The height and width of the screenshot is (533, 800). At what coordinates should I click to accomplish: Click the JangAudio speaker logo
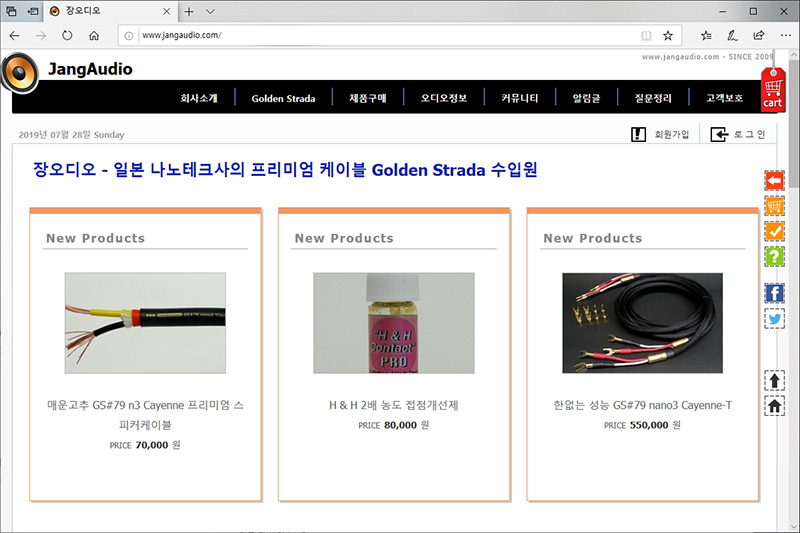[x=20, y=73]
